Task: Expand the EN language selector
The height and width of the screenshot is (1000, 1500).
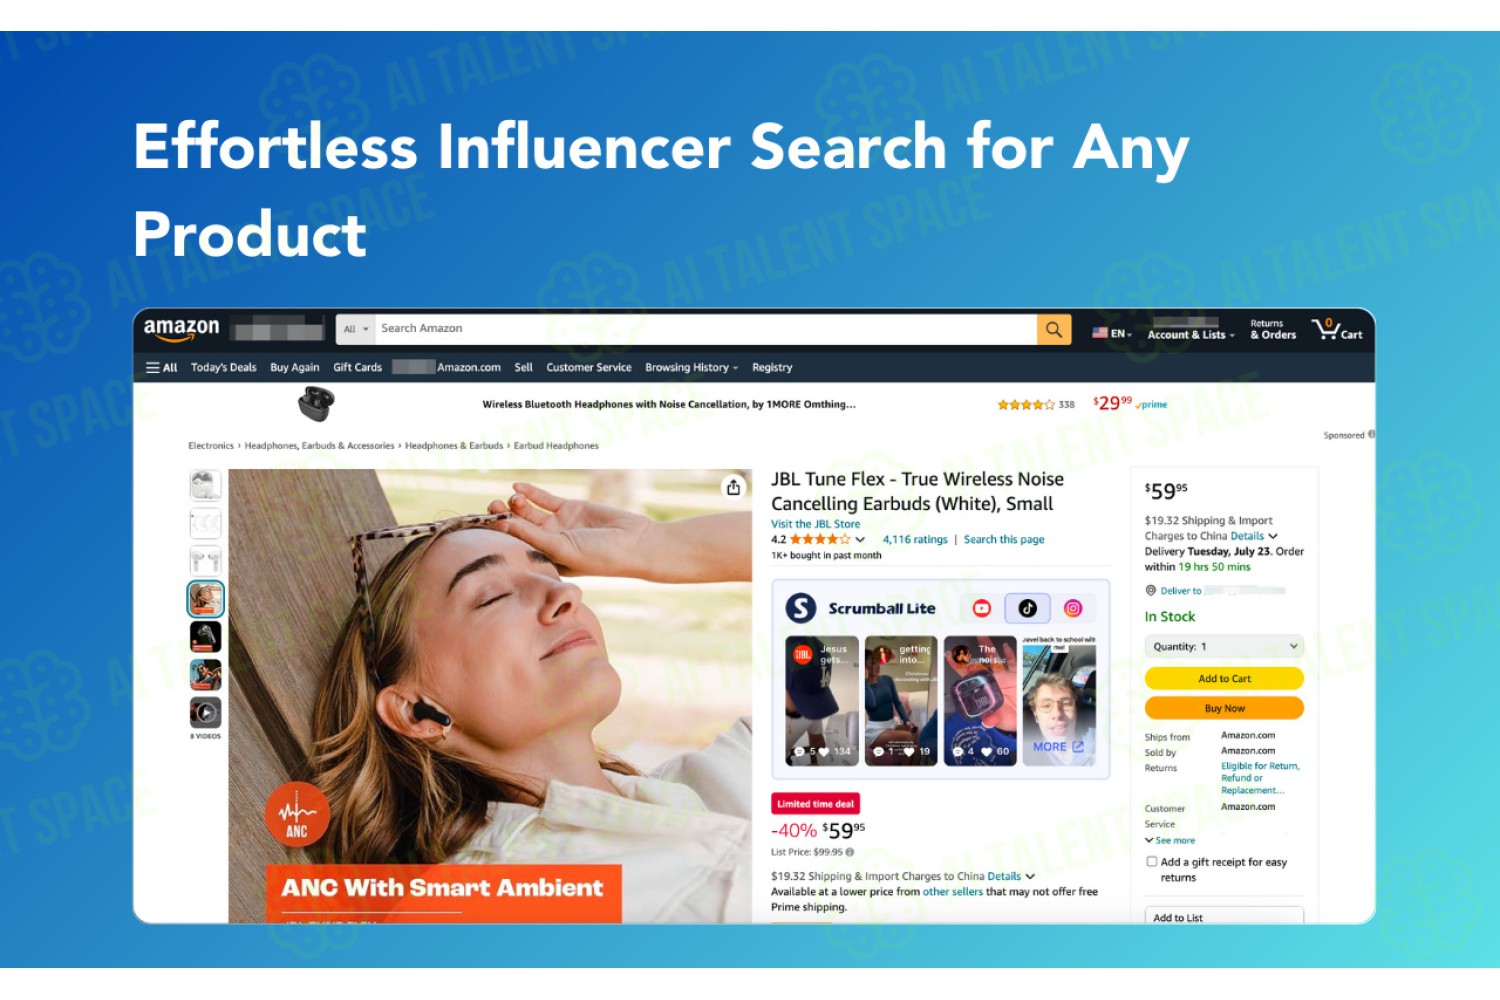Action: pyautogui.click(x=1112, y=333)
